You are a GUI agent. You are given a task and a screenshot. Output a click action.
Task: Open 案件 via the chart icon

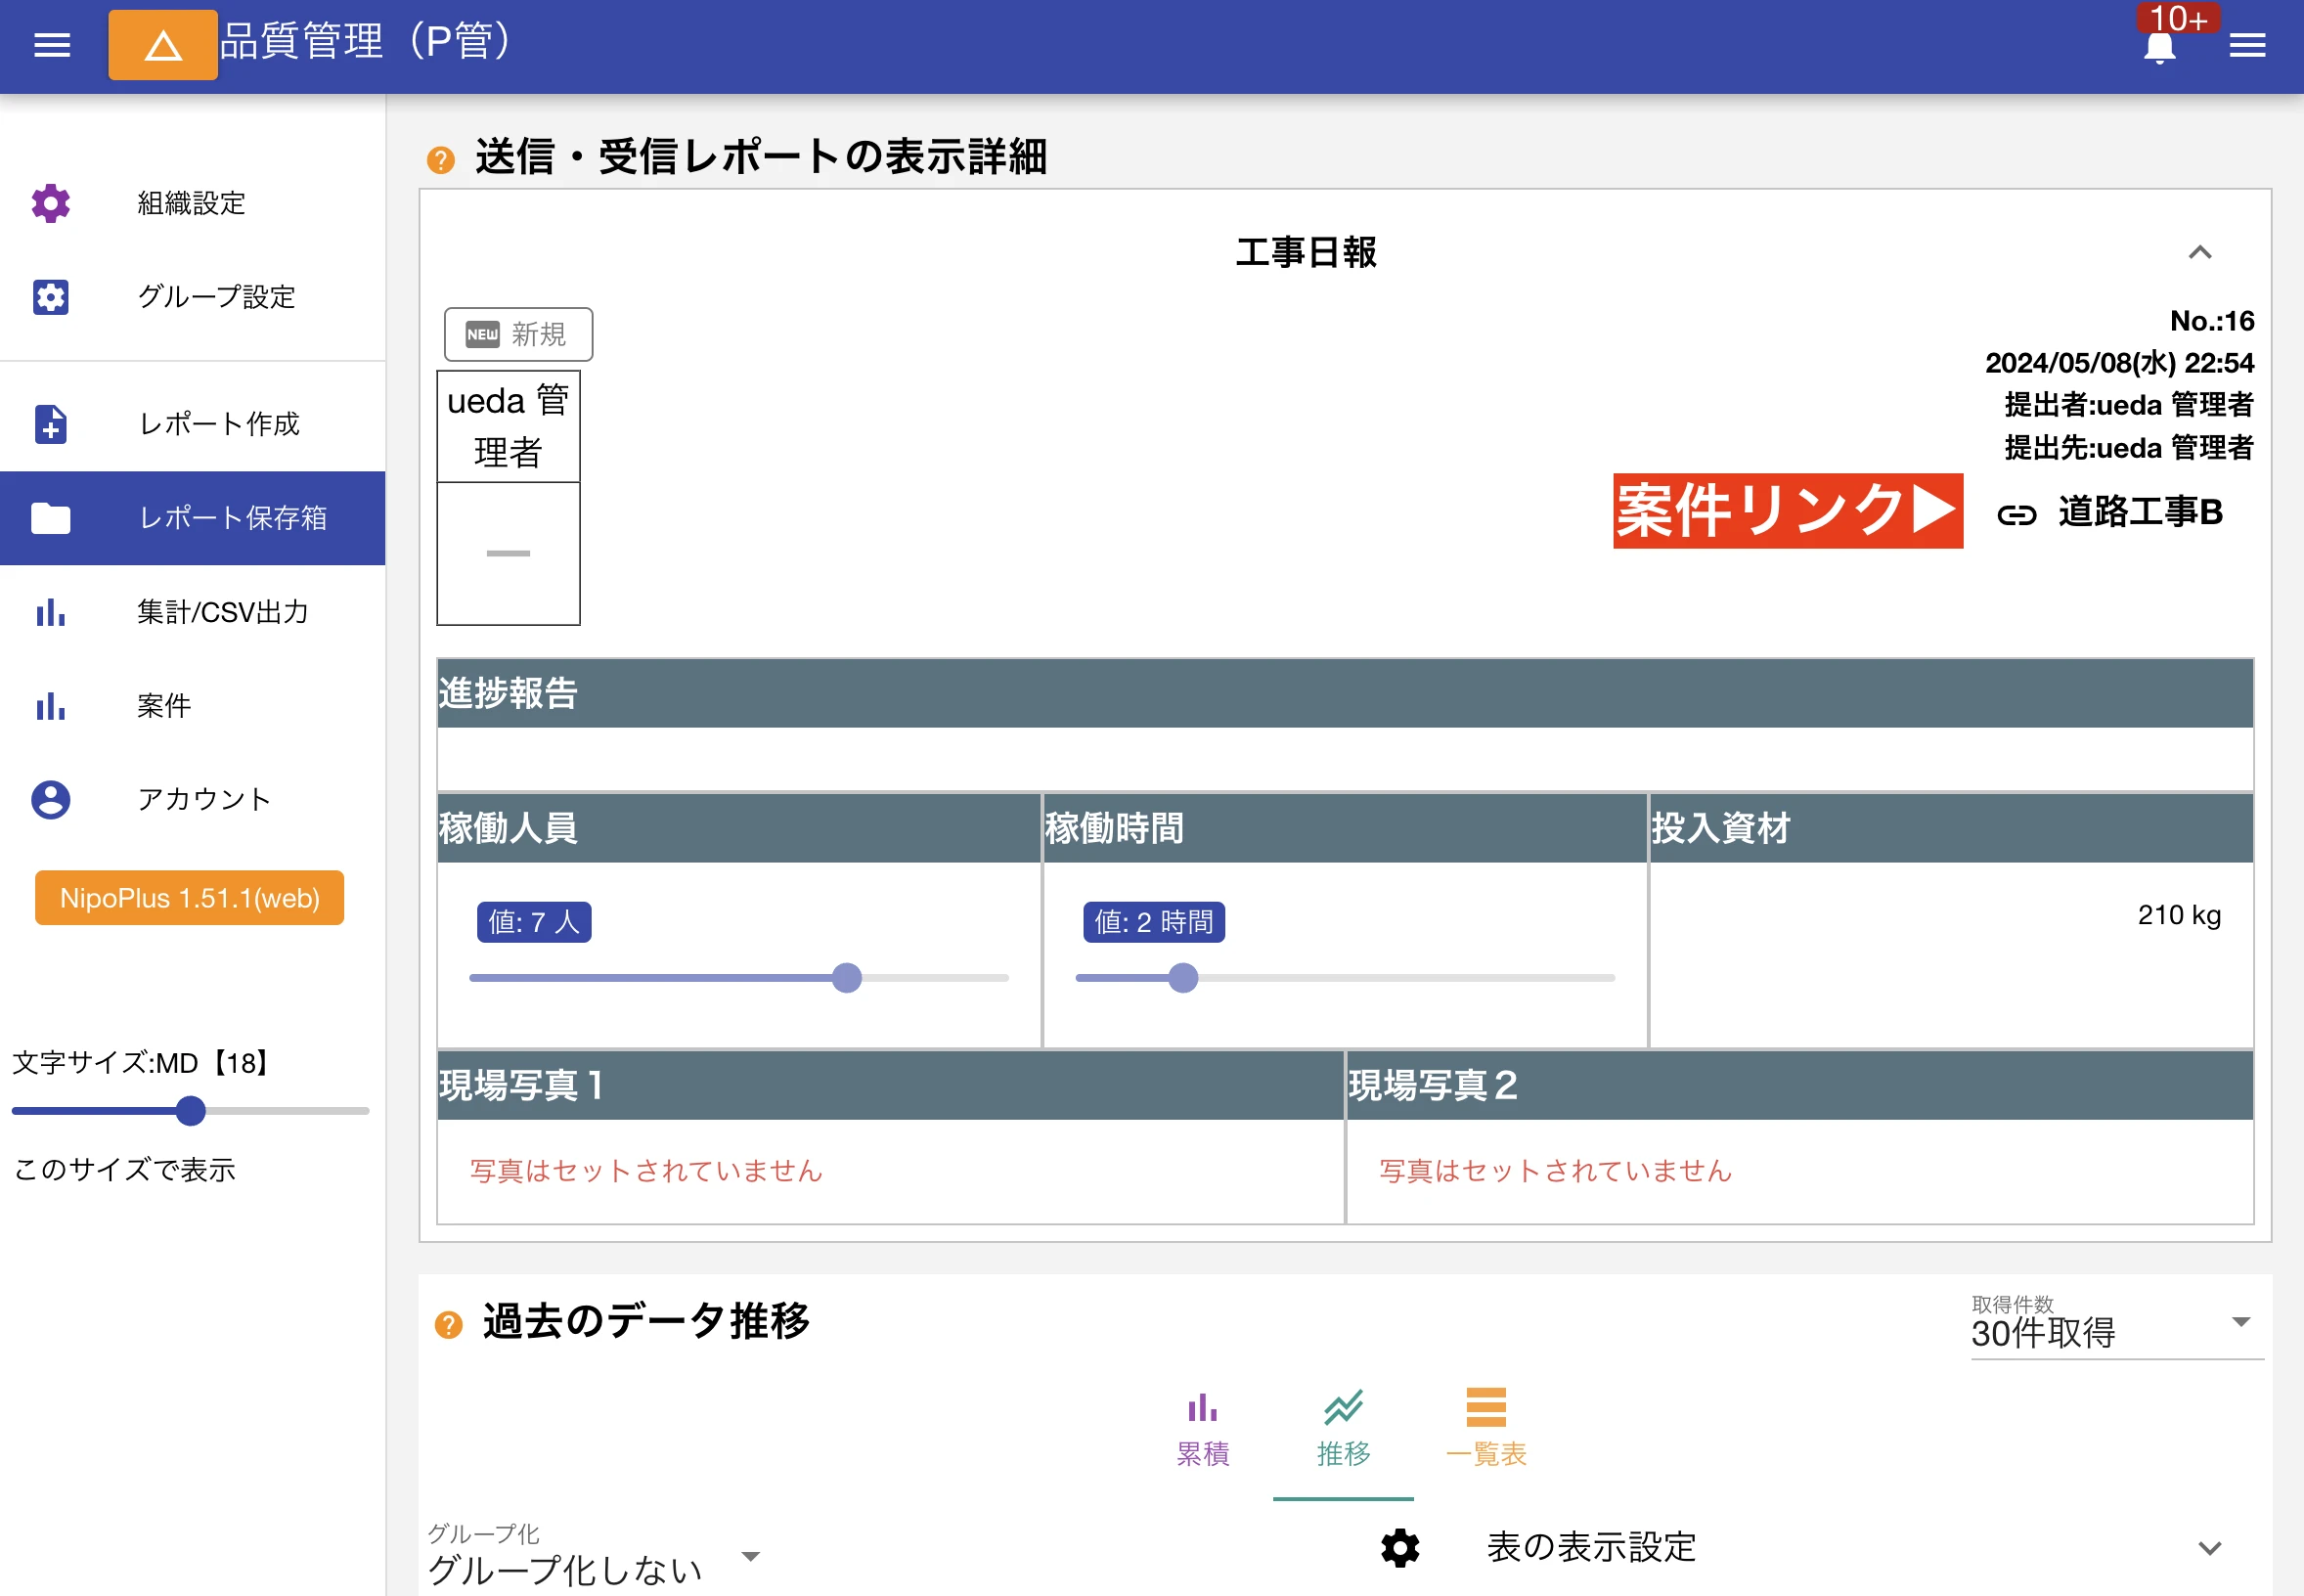point(50,707)
